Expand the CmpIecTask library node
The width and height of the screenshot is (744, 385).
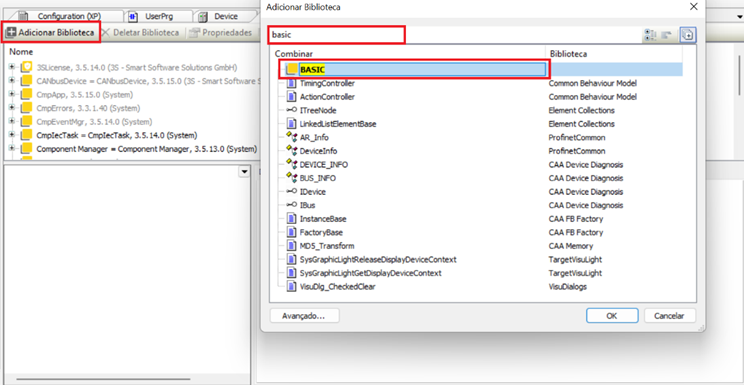click(11, 135)
